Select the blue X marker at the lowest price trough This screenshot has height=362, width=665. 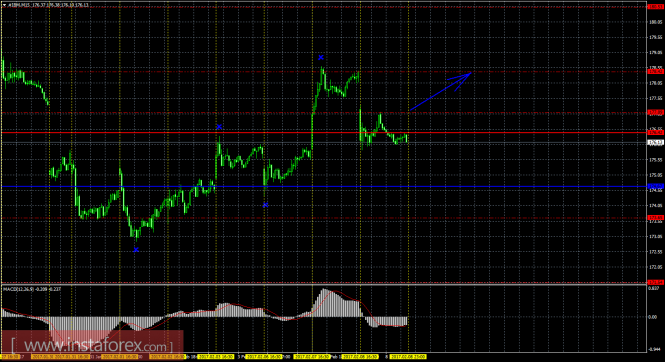tap(136, 250)
